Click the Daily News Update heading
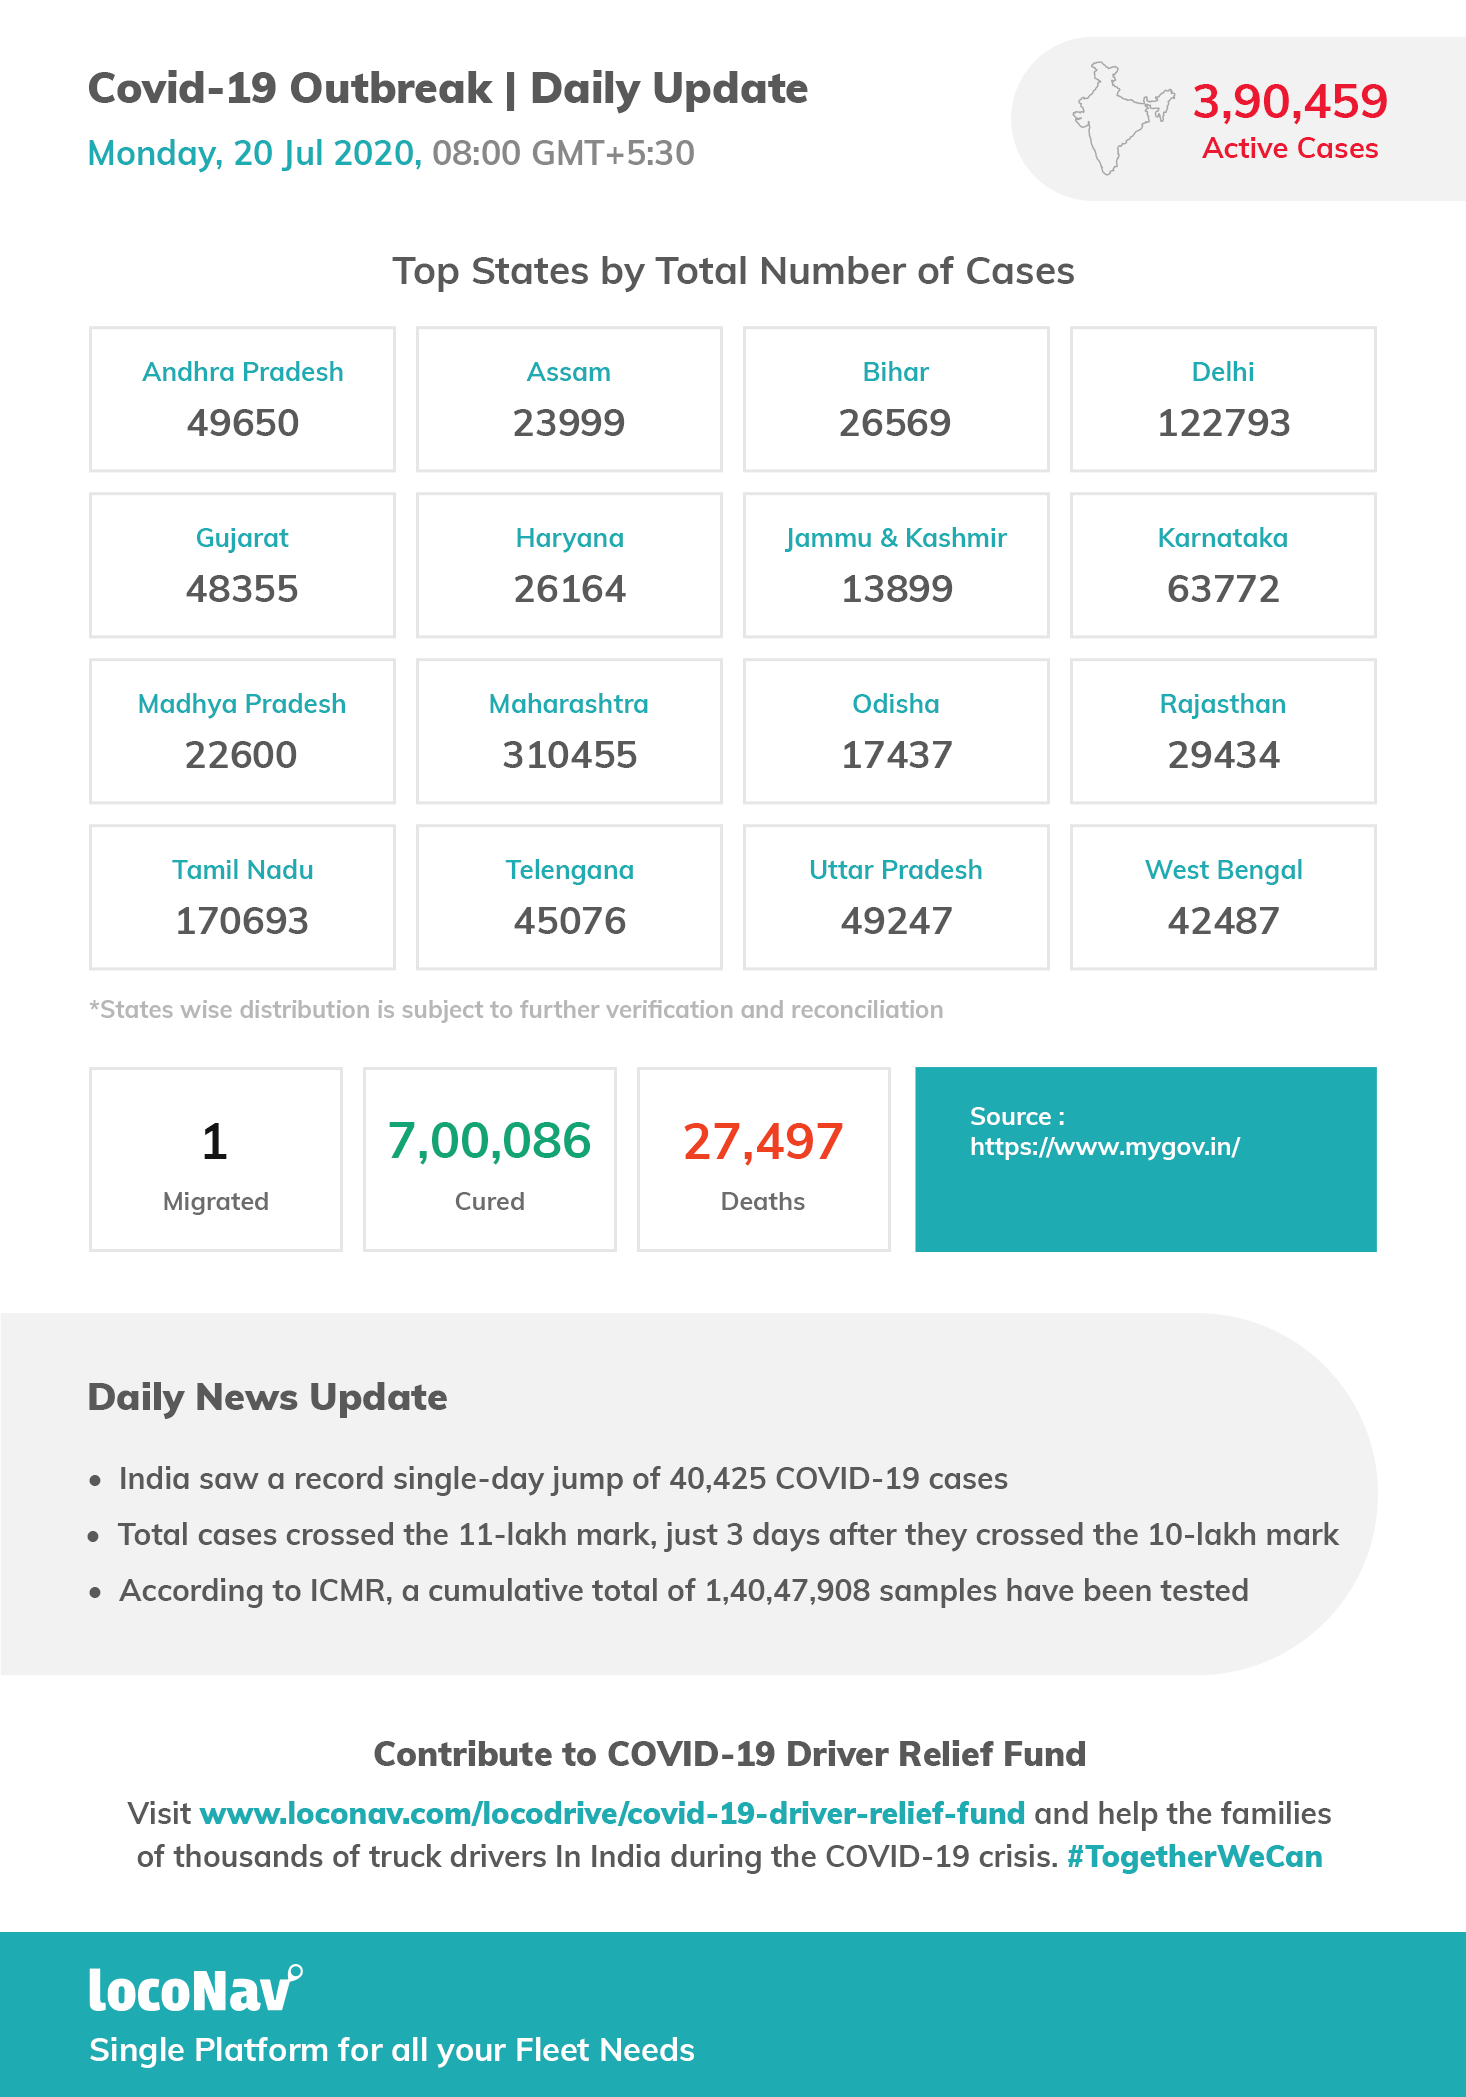 point(267,1397)
